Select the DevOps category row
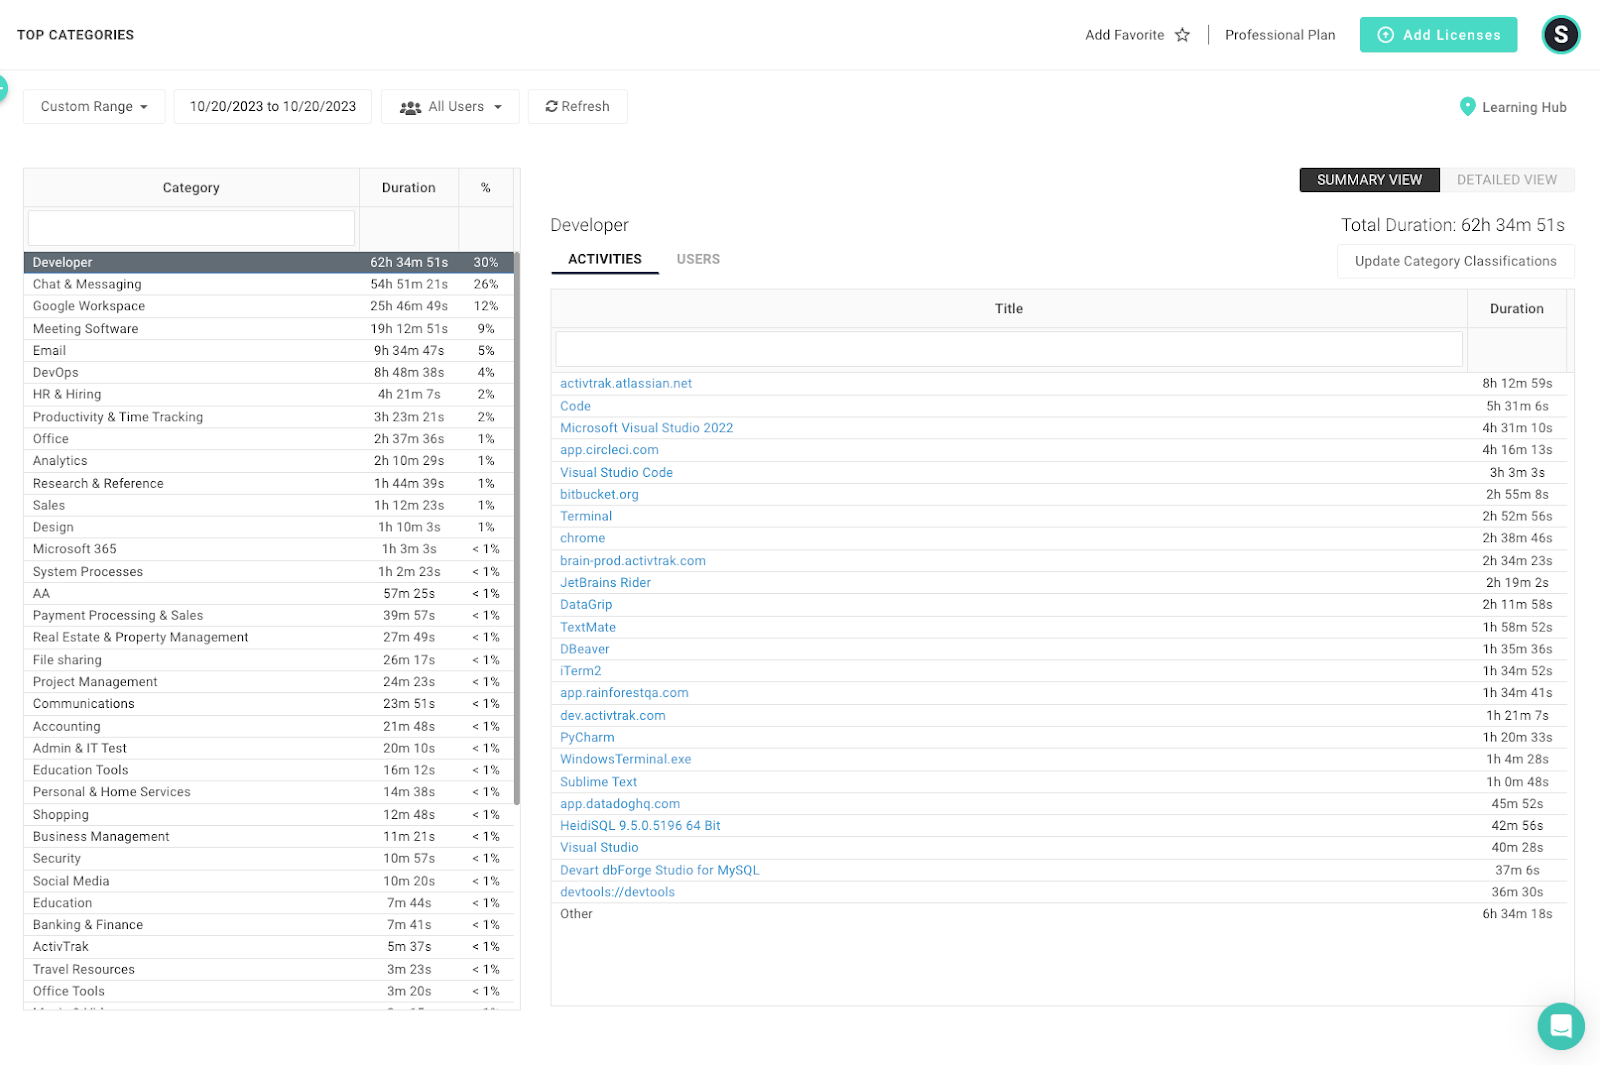This screenshot has height=1065, width=1600. coord(268,372)
